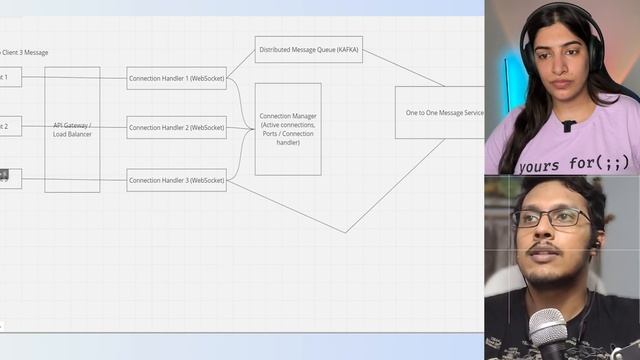Click the 'Client 3 Message' text label
The image size is (640, 360).
click(x=24, y=52)
